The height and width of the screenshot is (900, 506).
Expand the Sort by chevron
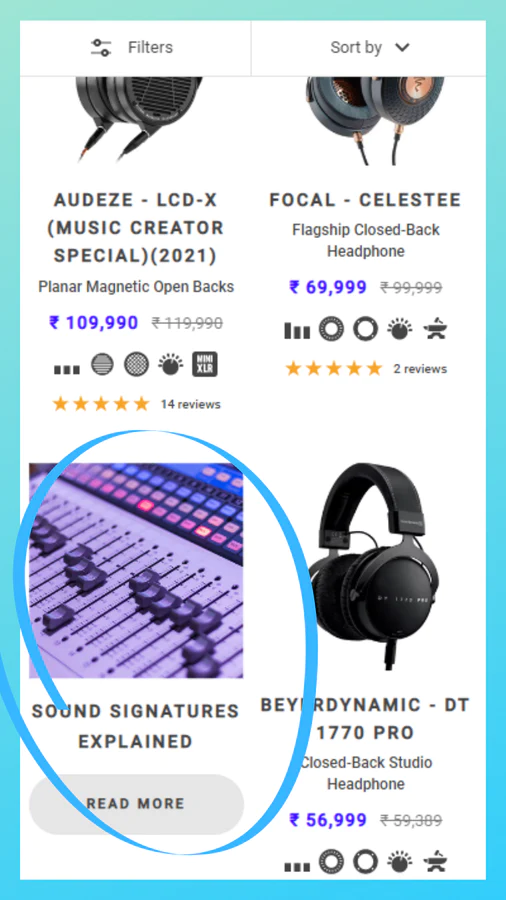click(x=403, y=48)
